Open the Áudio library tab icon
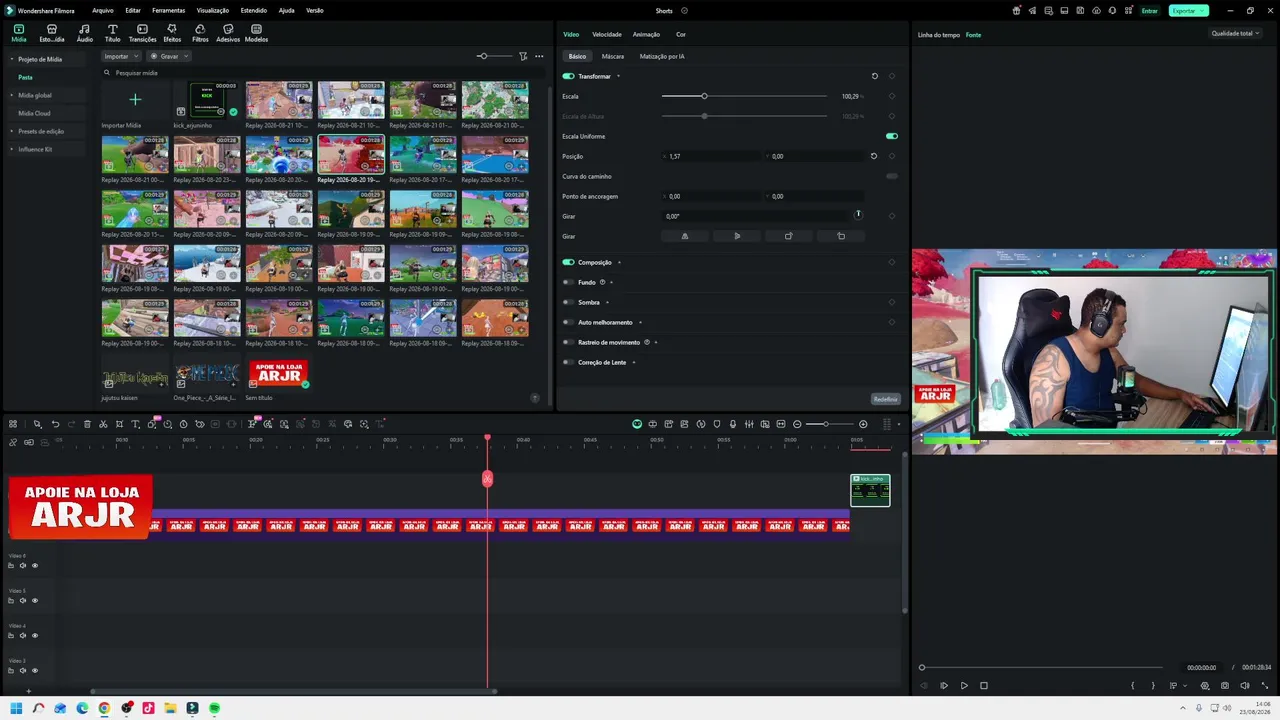Viewport: 1280px width, 720px height. 84,30
